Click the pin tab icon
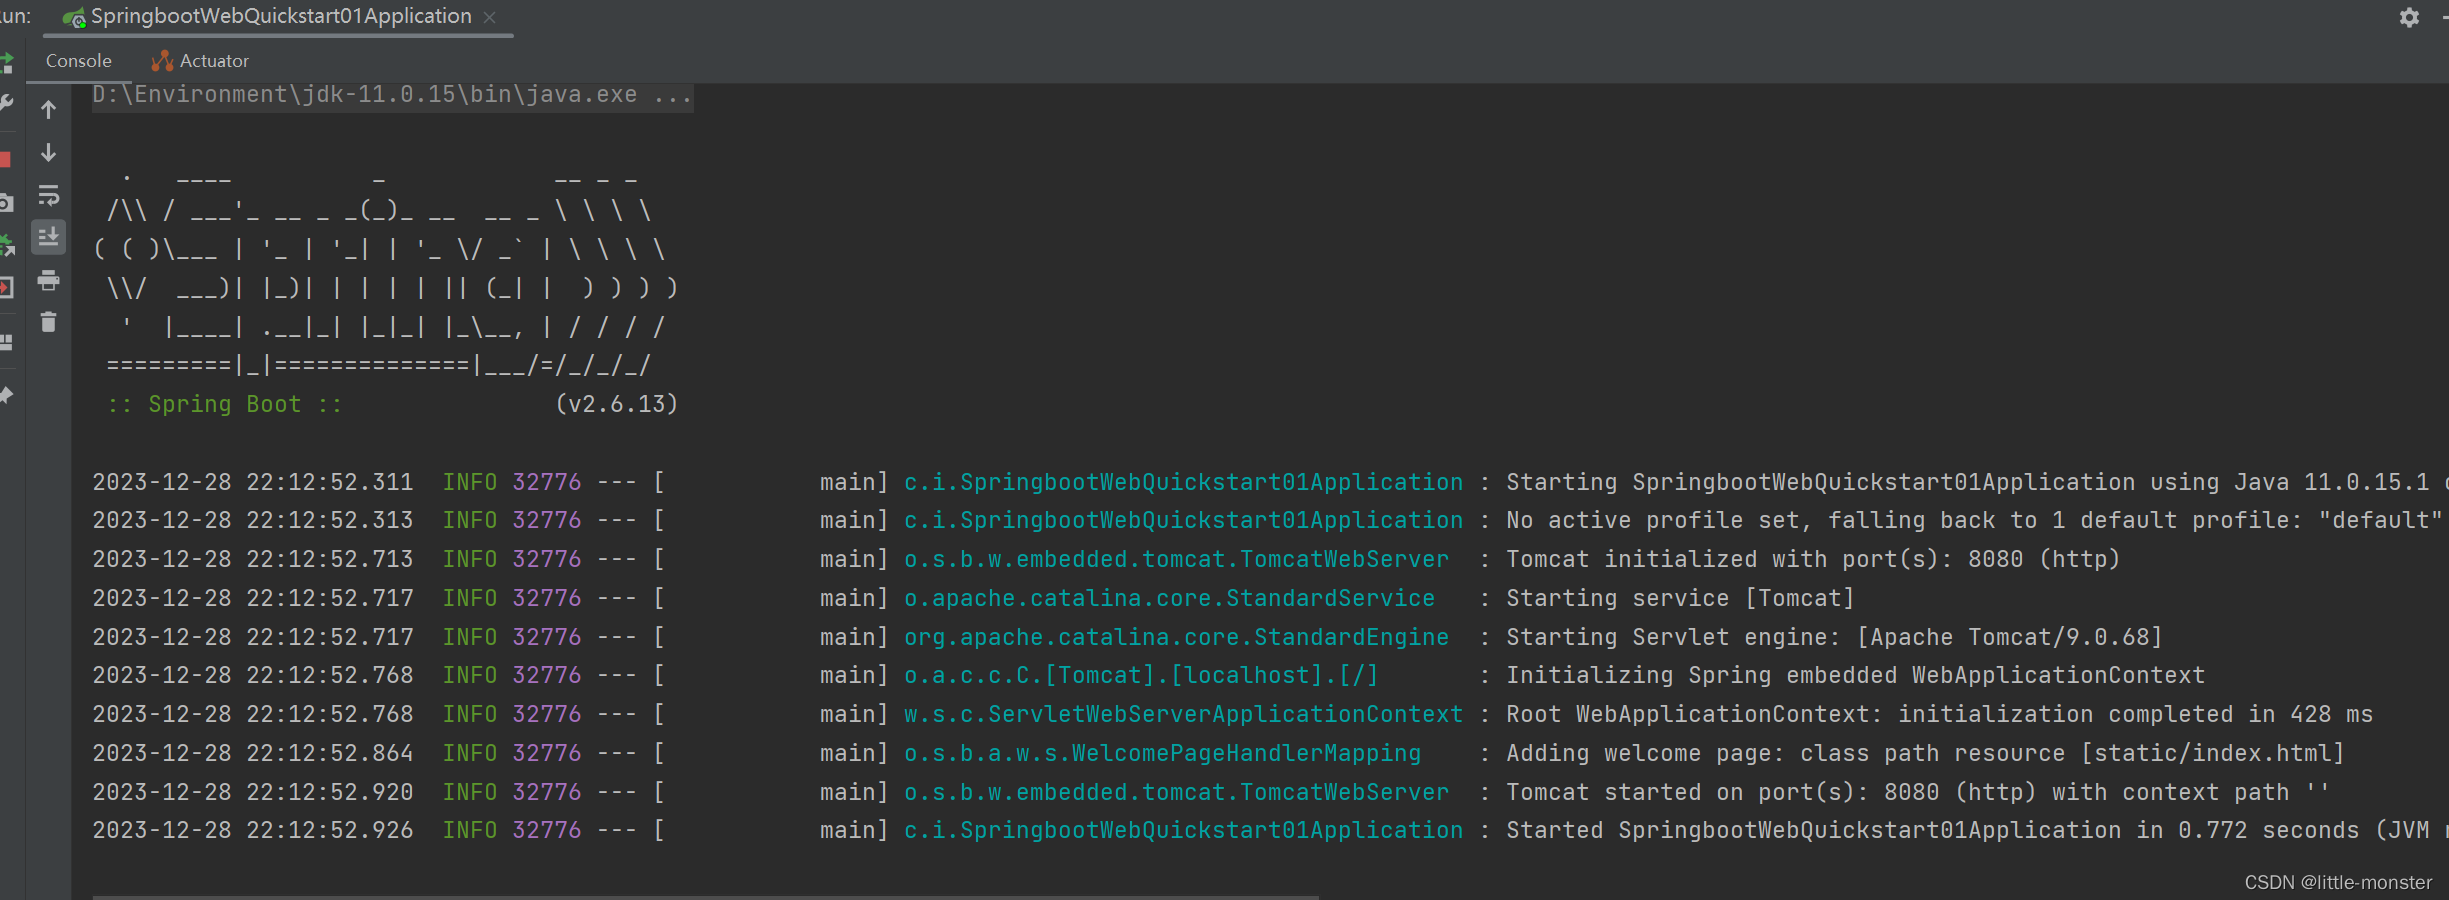This screenshot has height=900, width=2449. coord(6,395)
